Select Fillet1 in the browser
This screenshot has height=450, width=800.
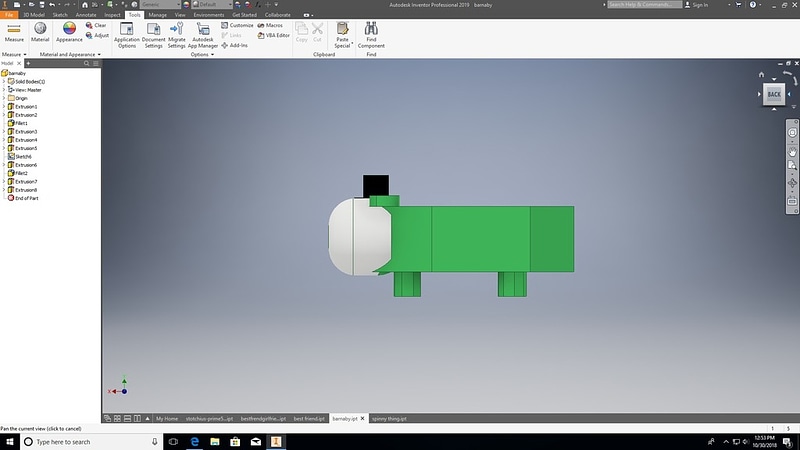(x=18, y=123)
